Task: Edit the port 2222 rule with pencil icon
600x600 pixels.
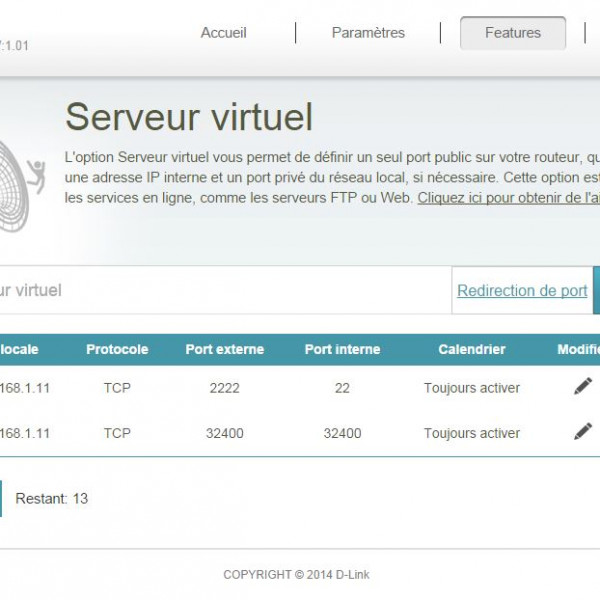Action: 583,386
